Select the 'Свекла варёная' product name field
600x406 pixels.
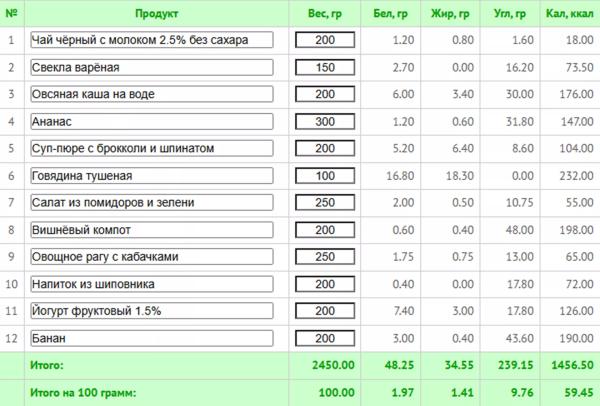coord(151,67)
